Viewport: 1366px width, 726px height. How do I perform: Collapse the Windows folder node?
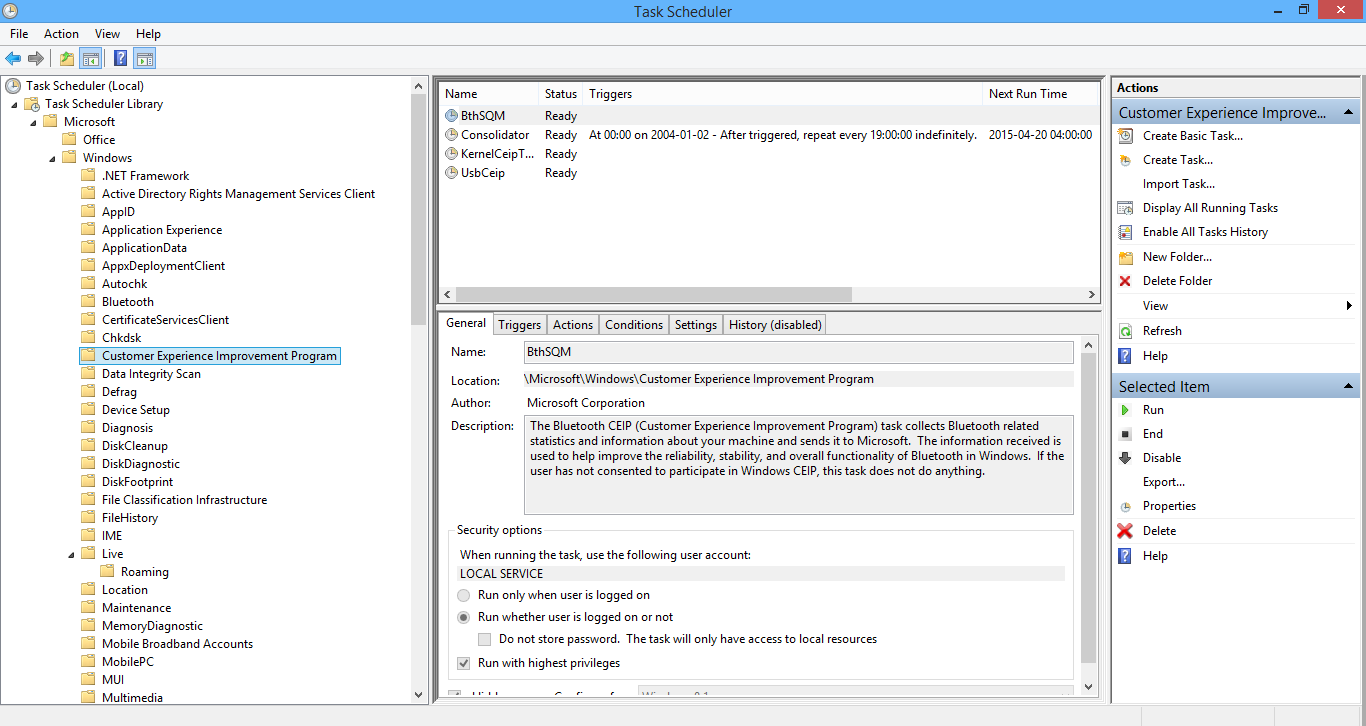[52, 158]
